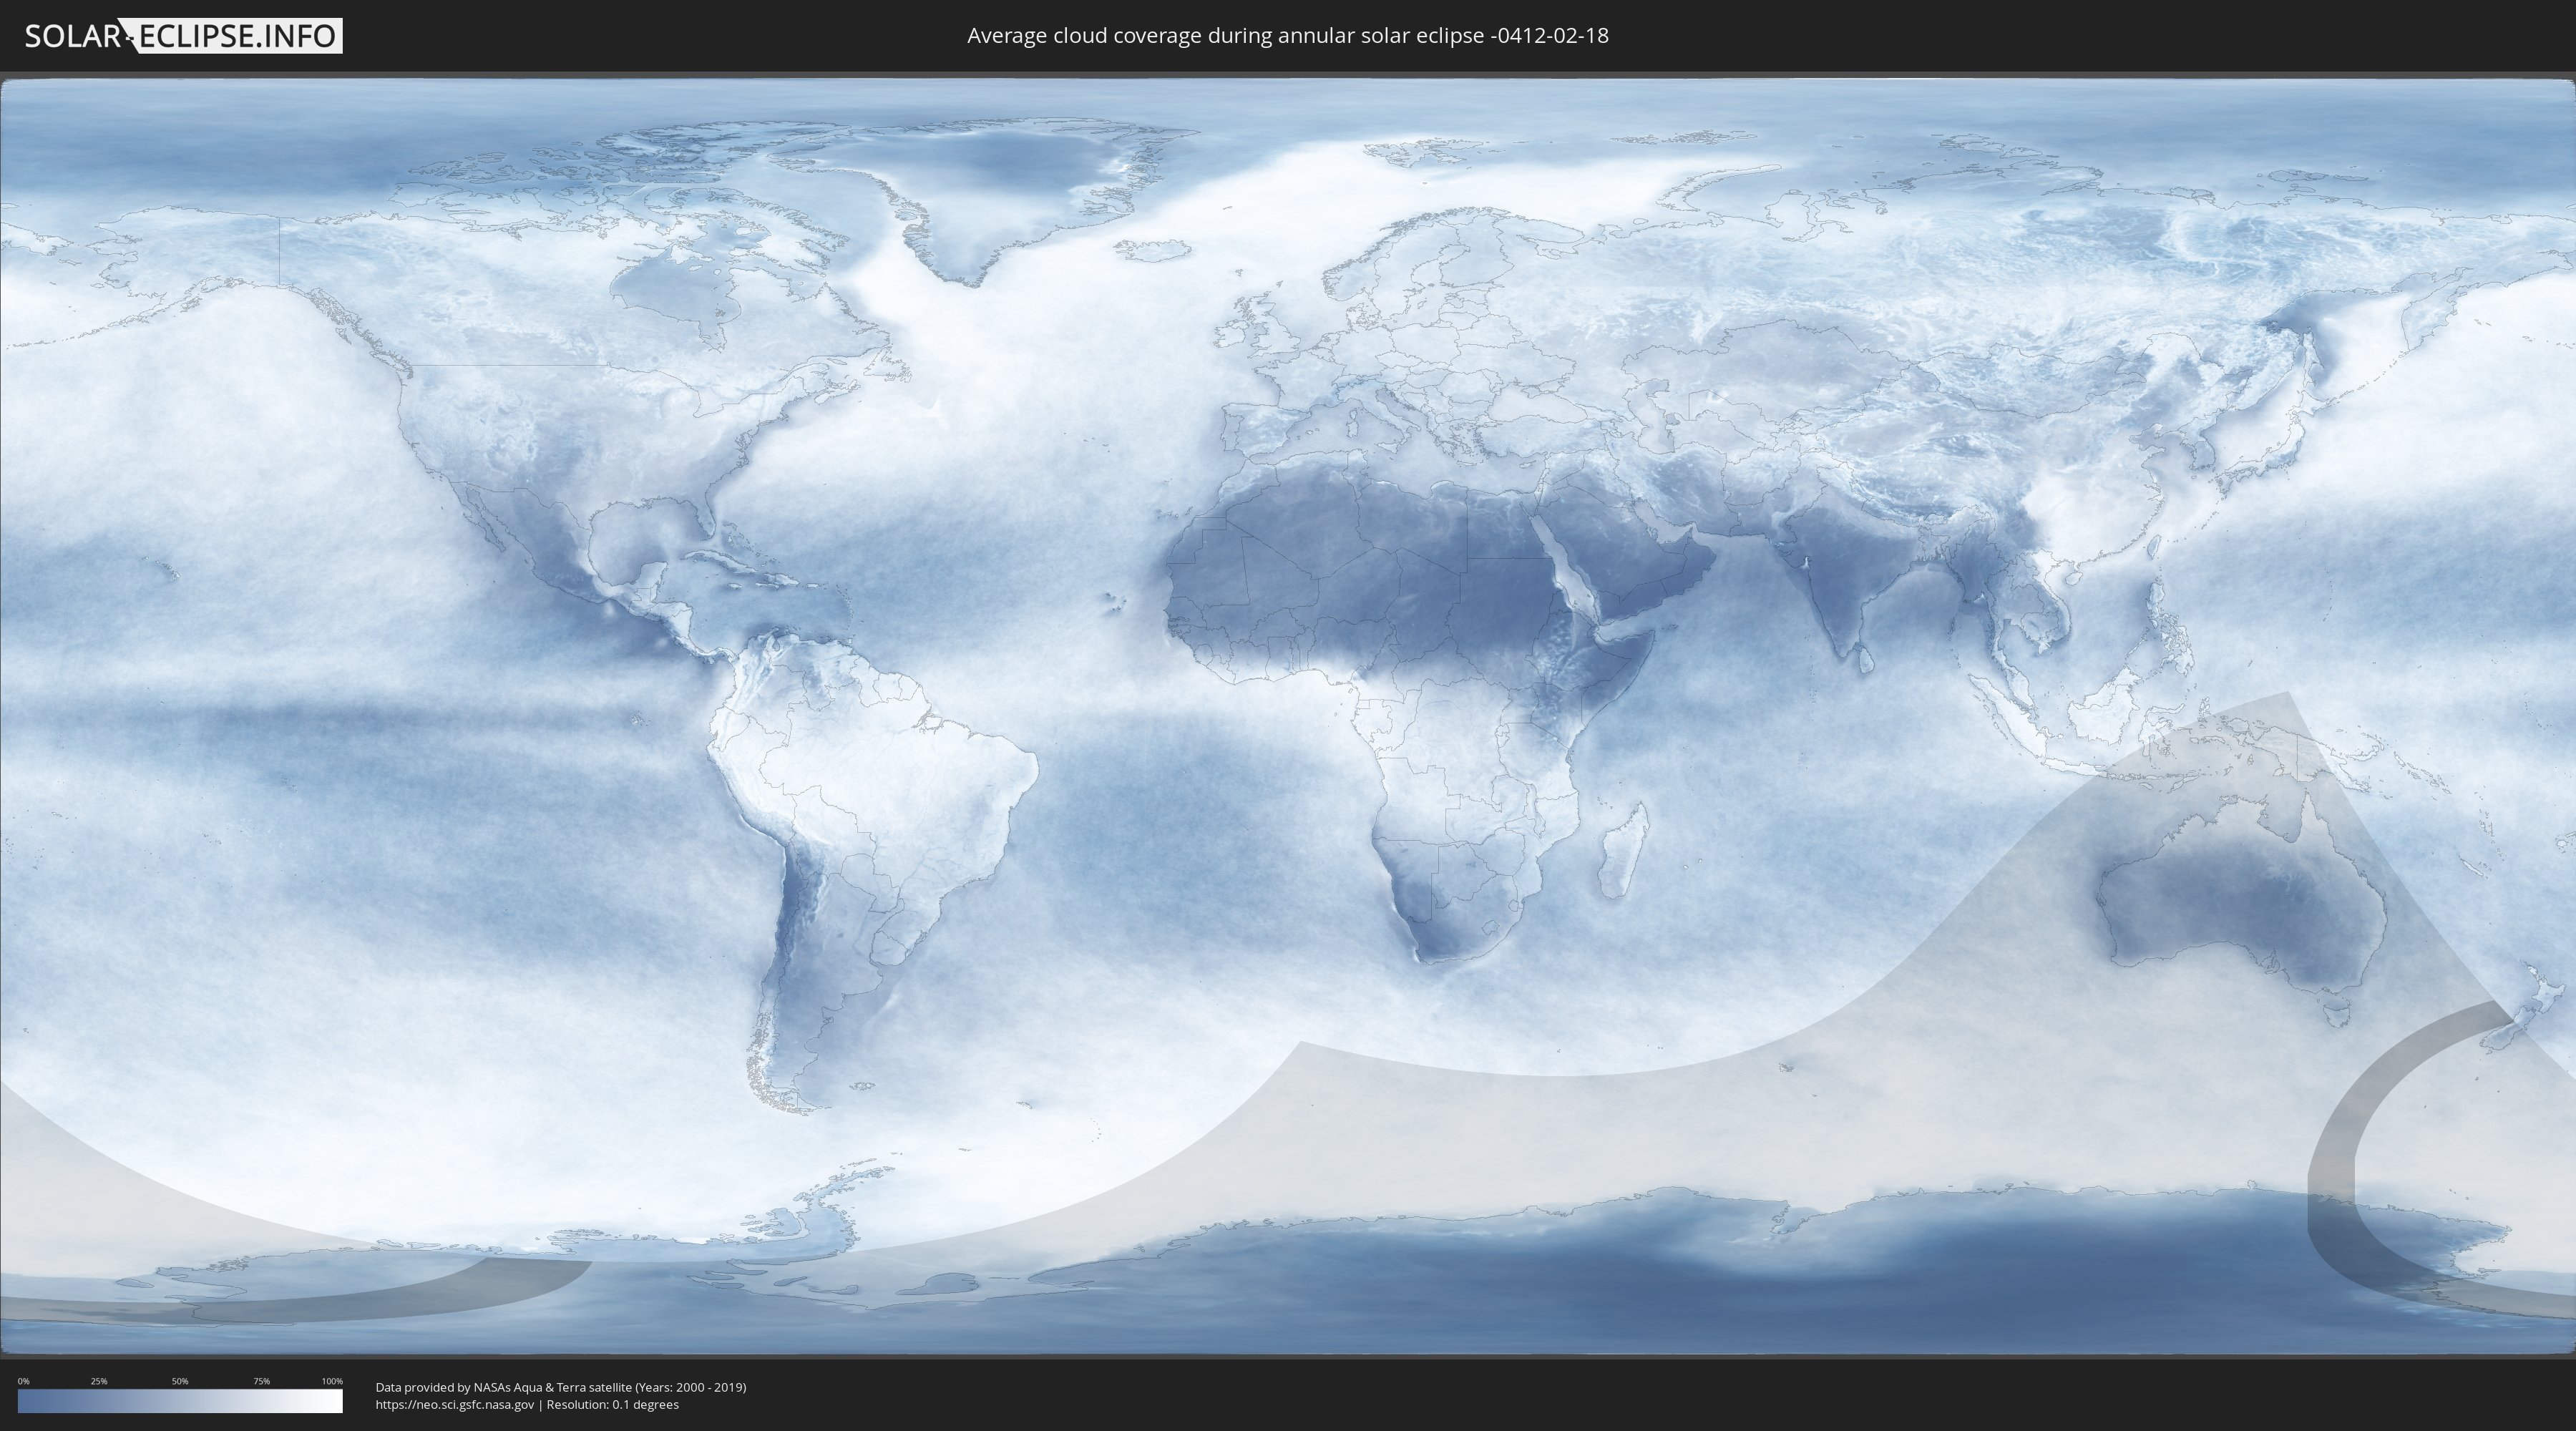Click the '0%' legend label
Viewport: 2576px width, 1431px height.
pos(23,1381)
